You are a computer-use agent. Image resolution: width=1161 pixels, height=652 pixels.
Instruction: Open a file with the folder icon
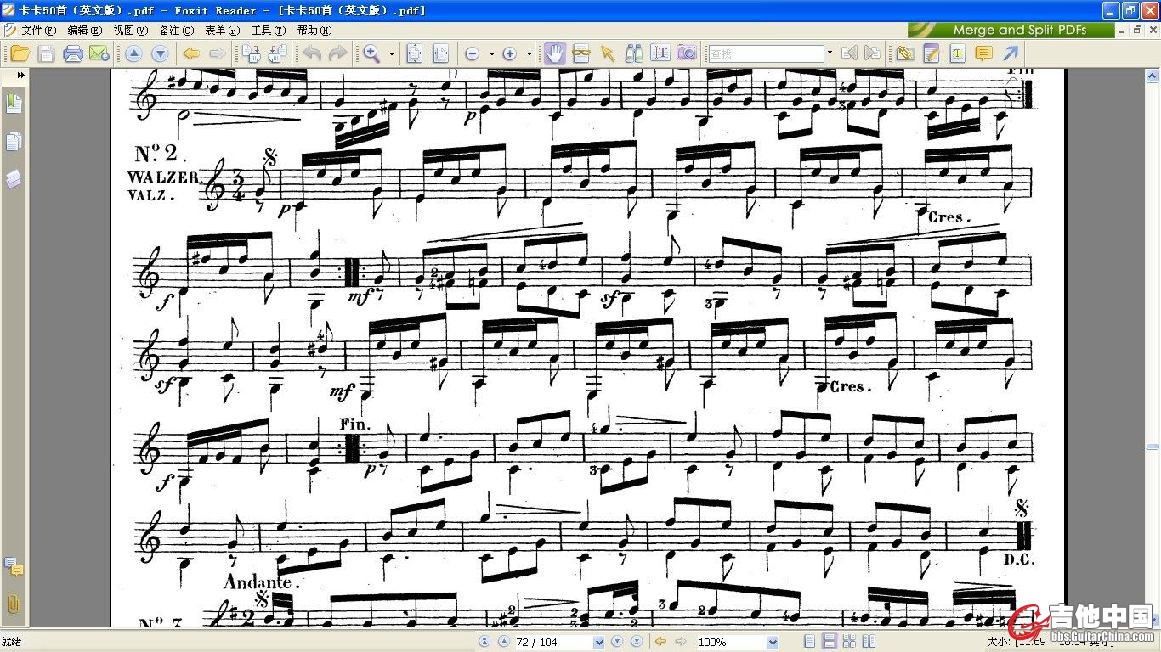point(20,53)
